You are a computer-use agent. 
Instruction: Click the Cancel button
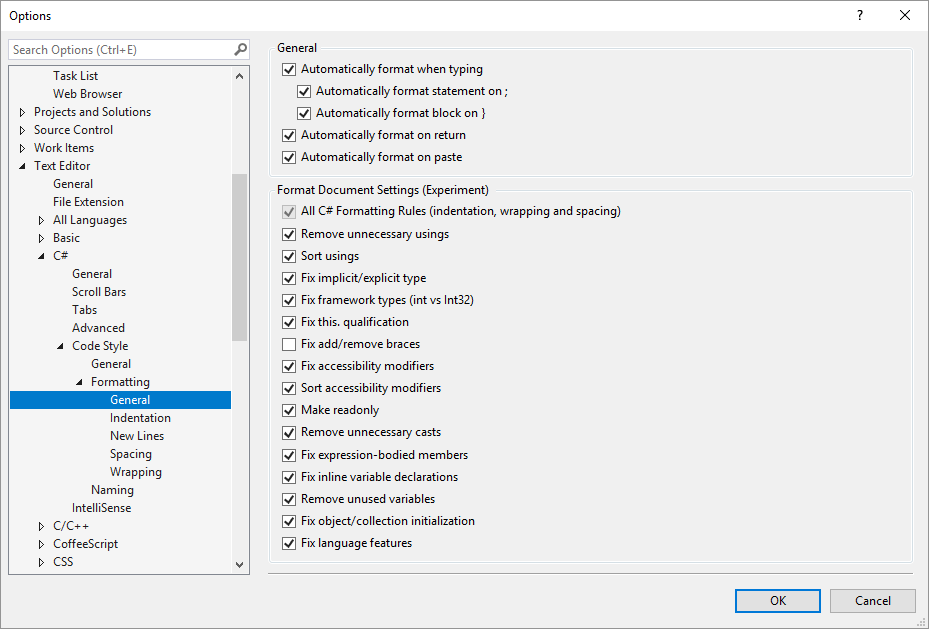(x=872, y=600)
